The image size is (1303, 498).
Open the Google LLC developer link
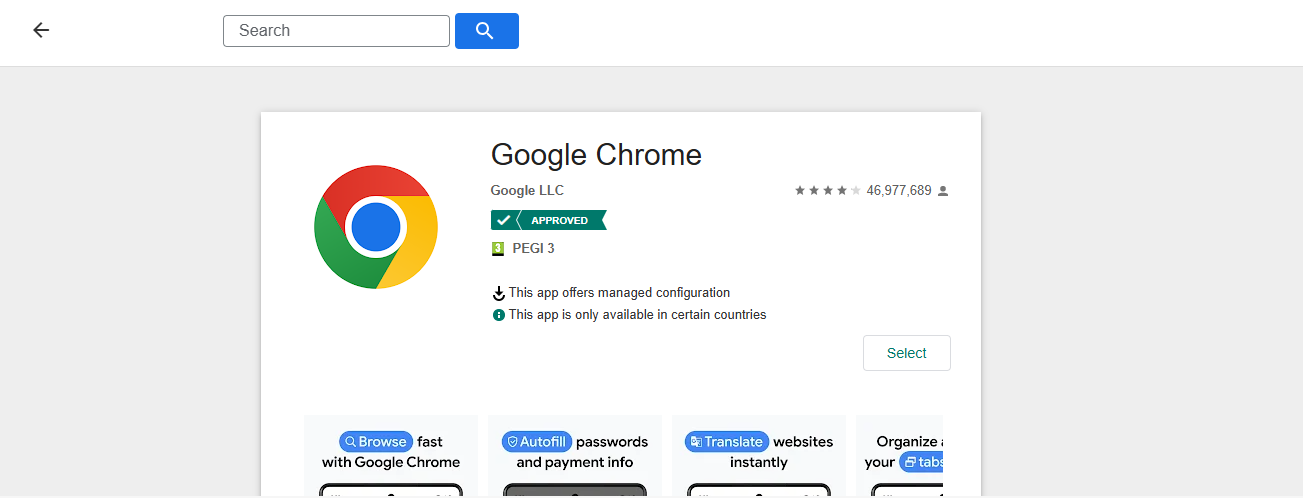527,190
